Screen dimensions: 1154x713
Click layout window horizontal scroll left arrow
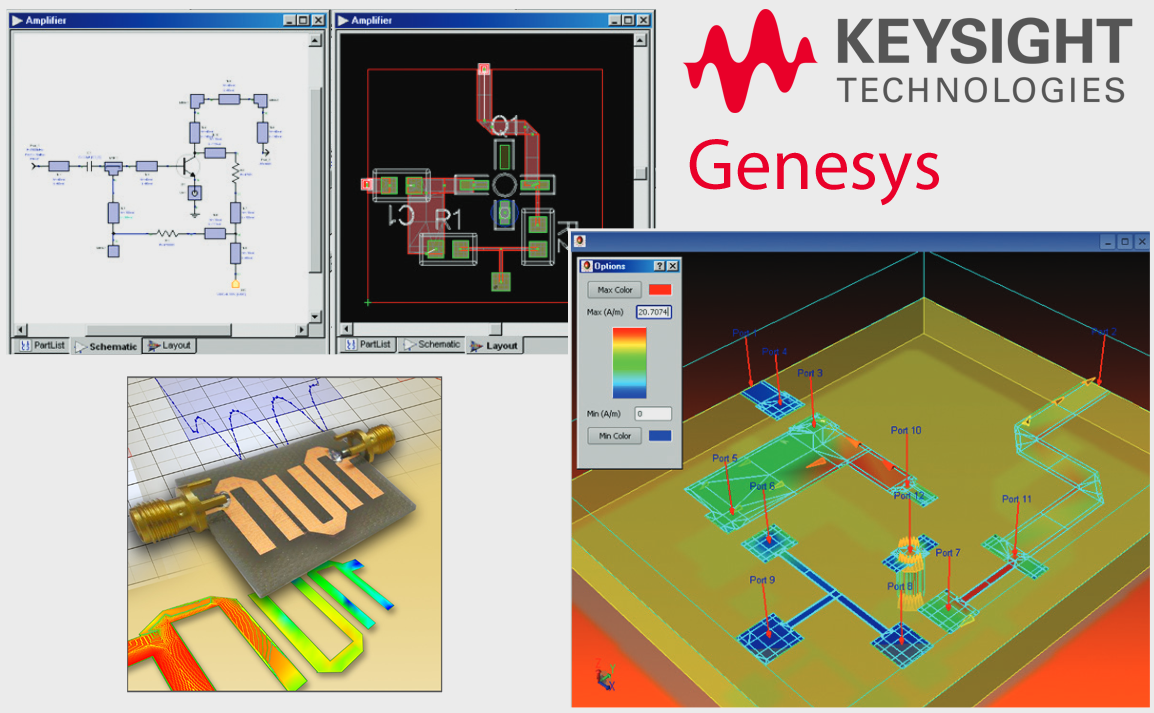(x=347, y=329)
